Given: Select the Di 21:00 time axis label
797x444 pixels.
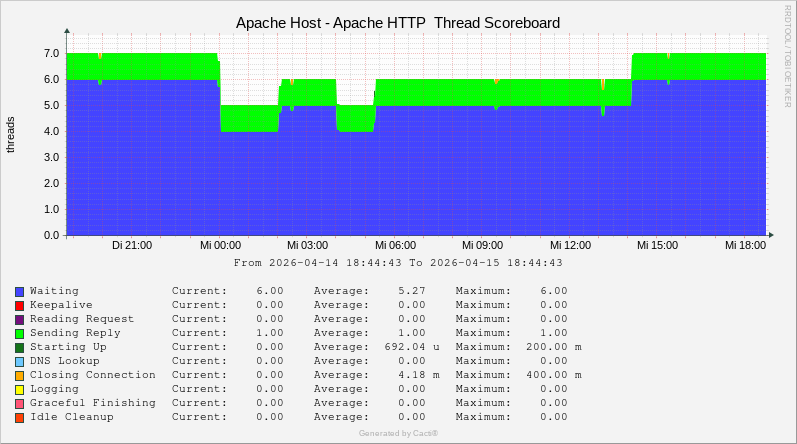Looking at the screenshot, I should click(132, 244).
